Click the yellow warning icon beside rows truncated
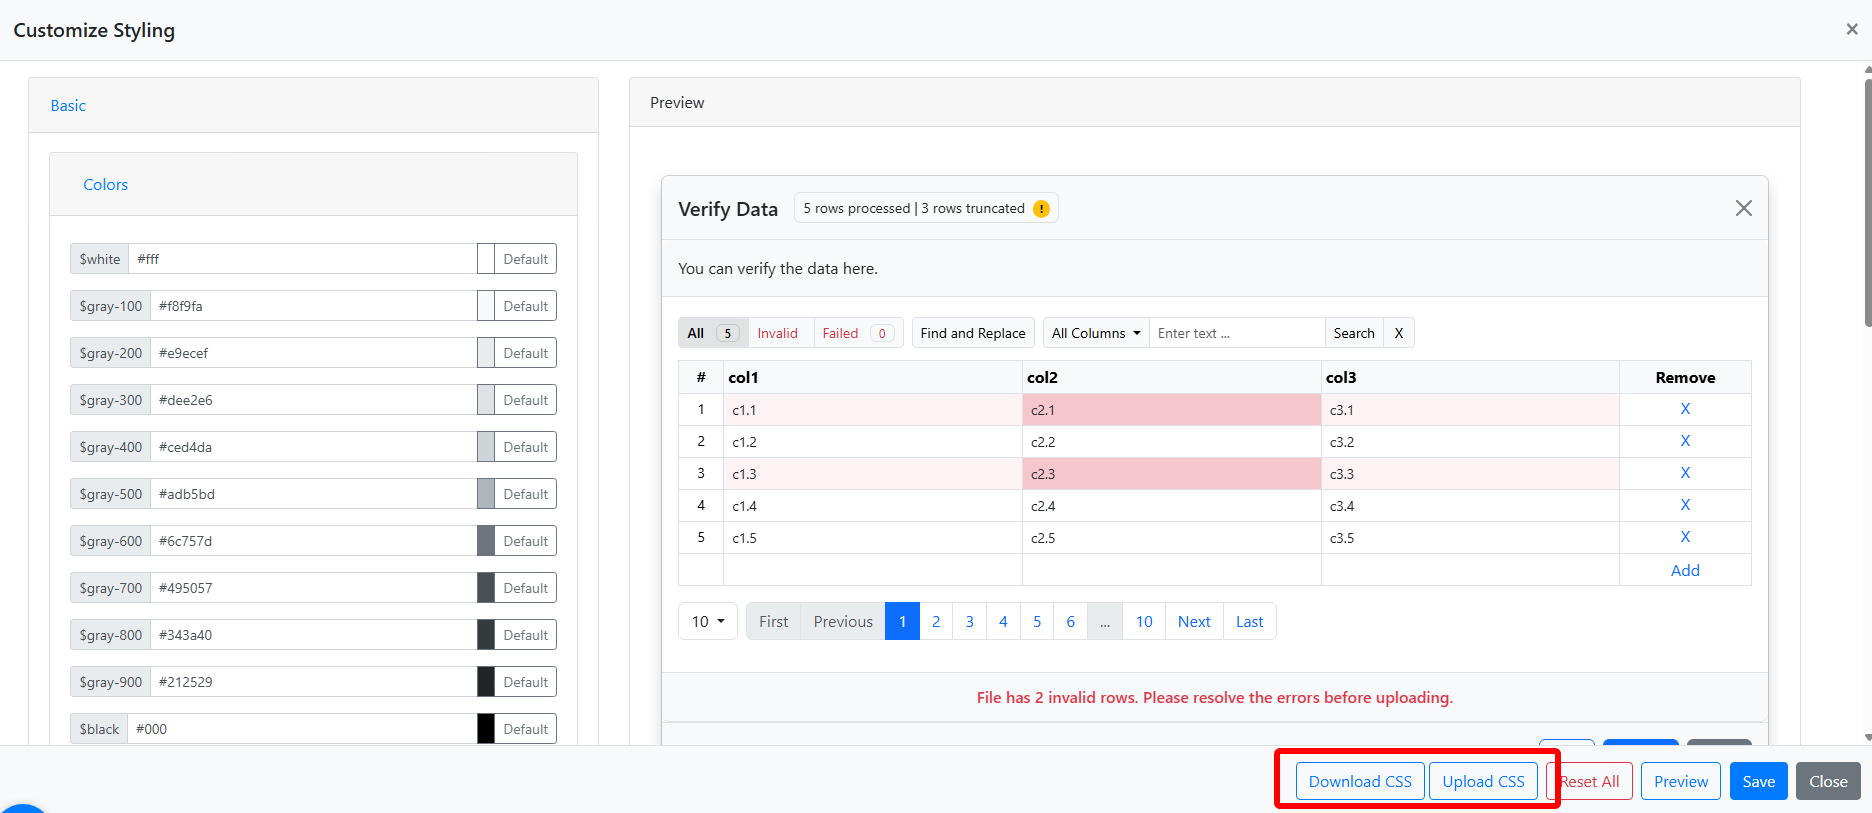Screen dimensions: 1872x813 pyautogui.click(x=1041, y=208)
